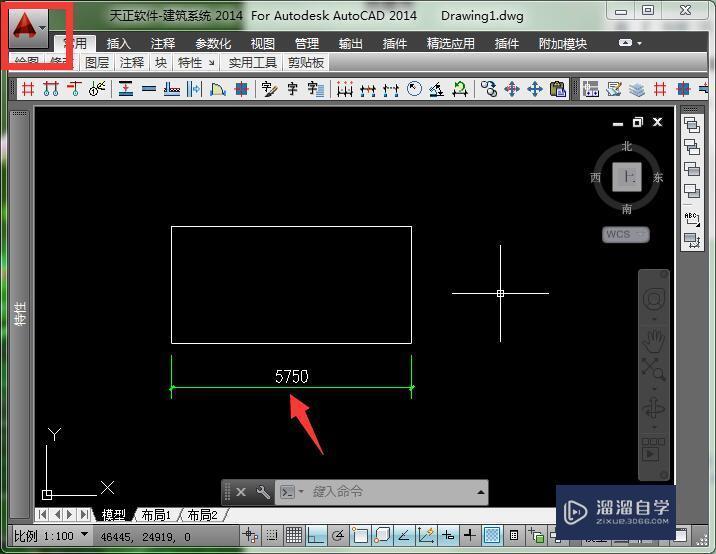Open the ribbon minimize options dropdown

(640, 43)
